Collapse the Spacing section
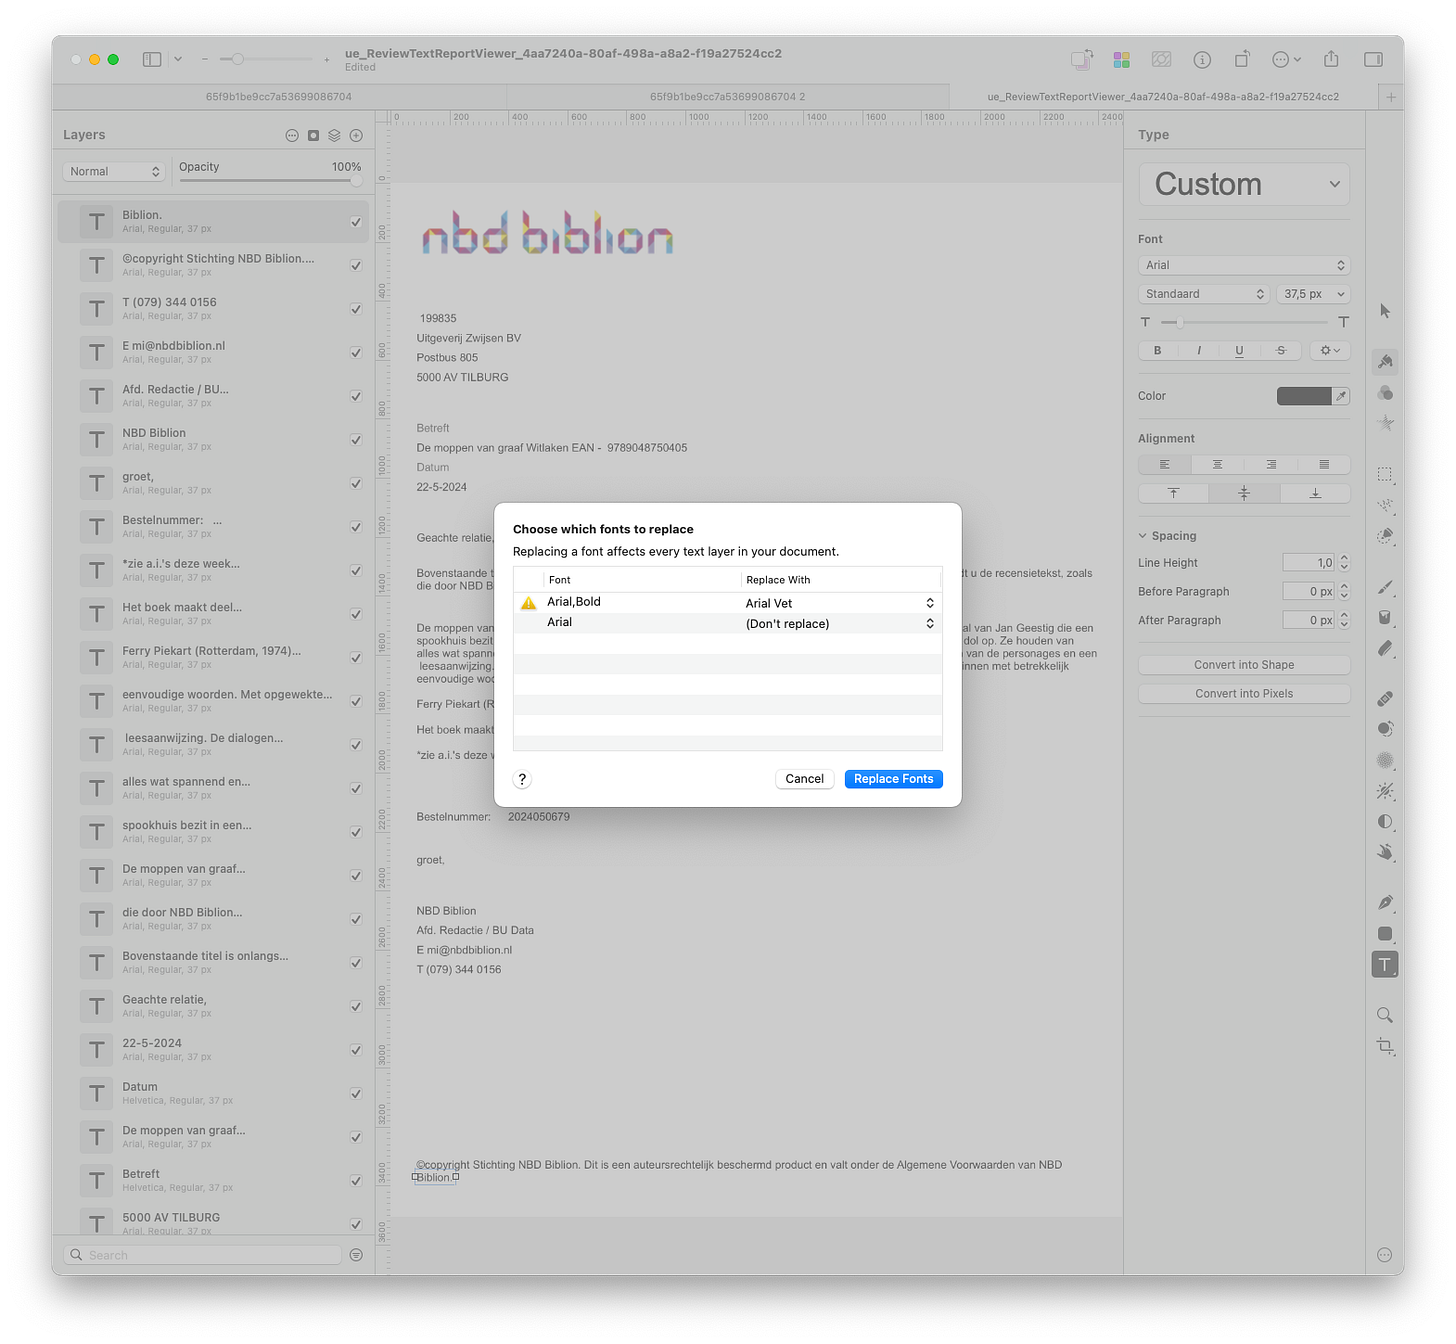 point(1142,536)
